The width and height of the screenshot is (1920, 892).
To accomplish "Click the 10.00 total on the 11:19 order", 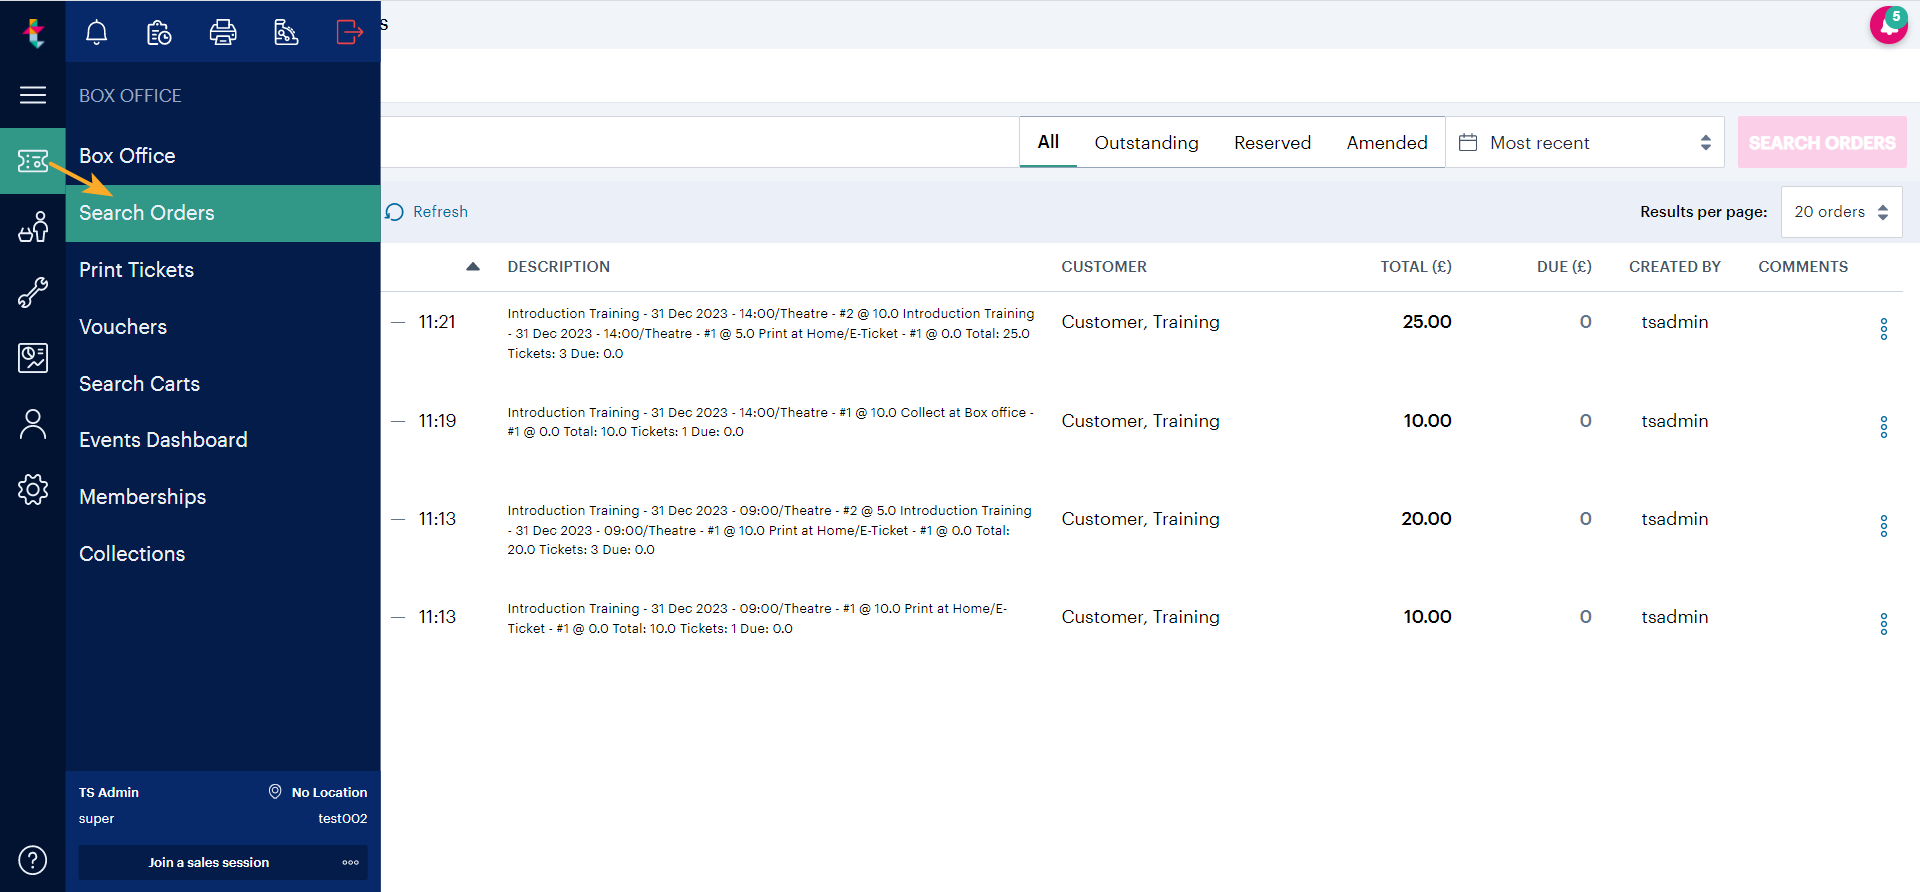I will coord(1427,421).
